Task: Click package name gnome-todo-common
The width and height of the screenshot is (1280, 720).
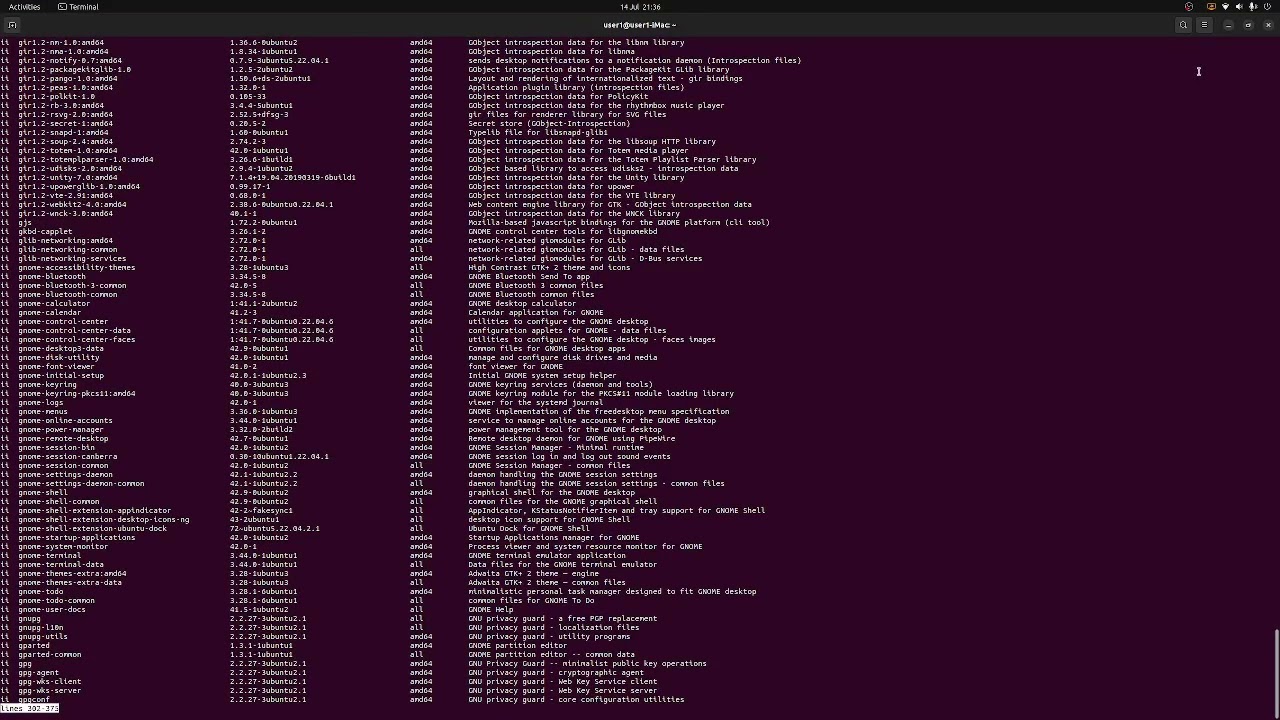Action: (x=56, y=601)
